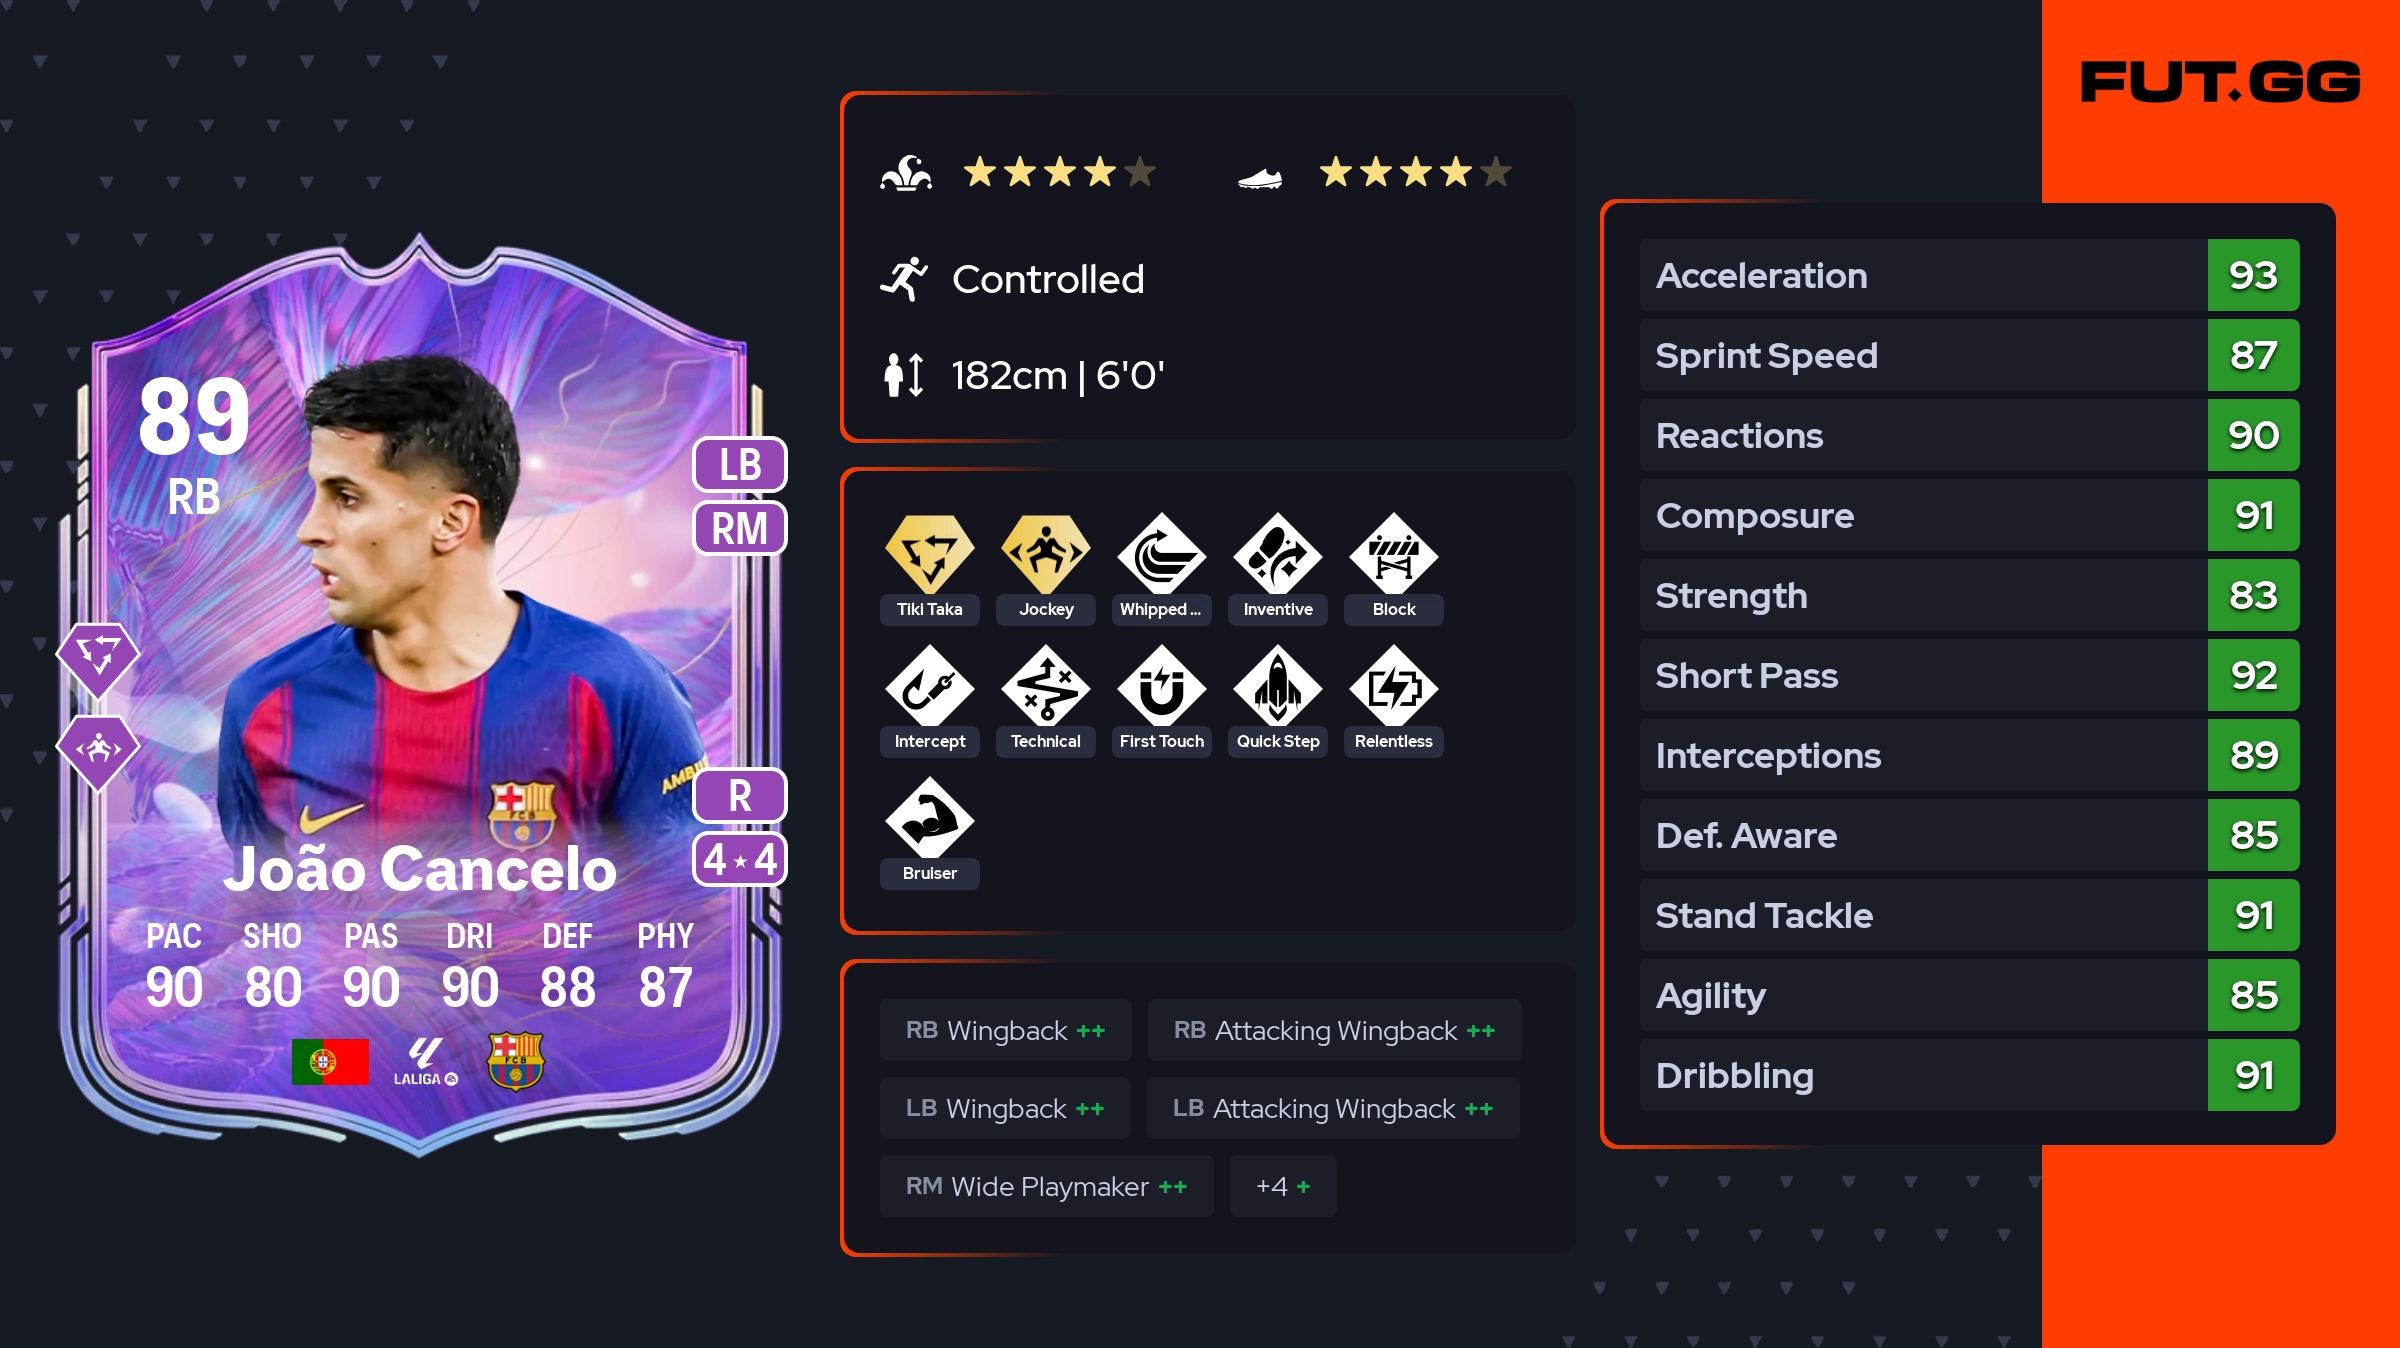This screenshot has width=2400, height=1348.
Task: Open the FUT.GG logo link
Action: click(x=2220, y=82)
